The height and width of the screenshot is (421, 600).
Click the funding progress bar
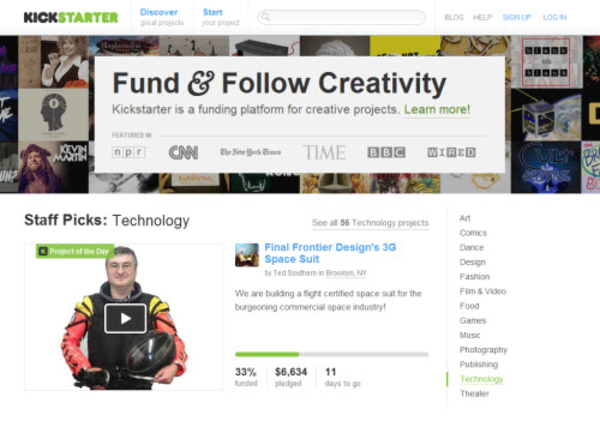pyautogui.click(x=332, y=354)
